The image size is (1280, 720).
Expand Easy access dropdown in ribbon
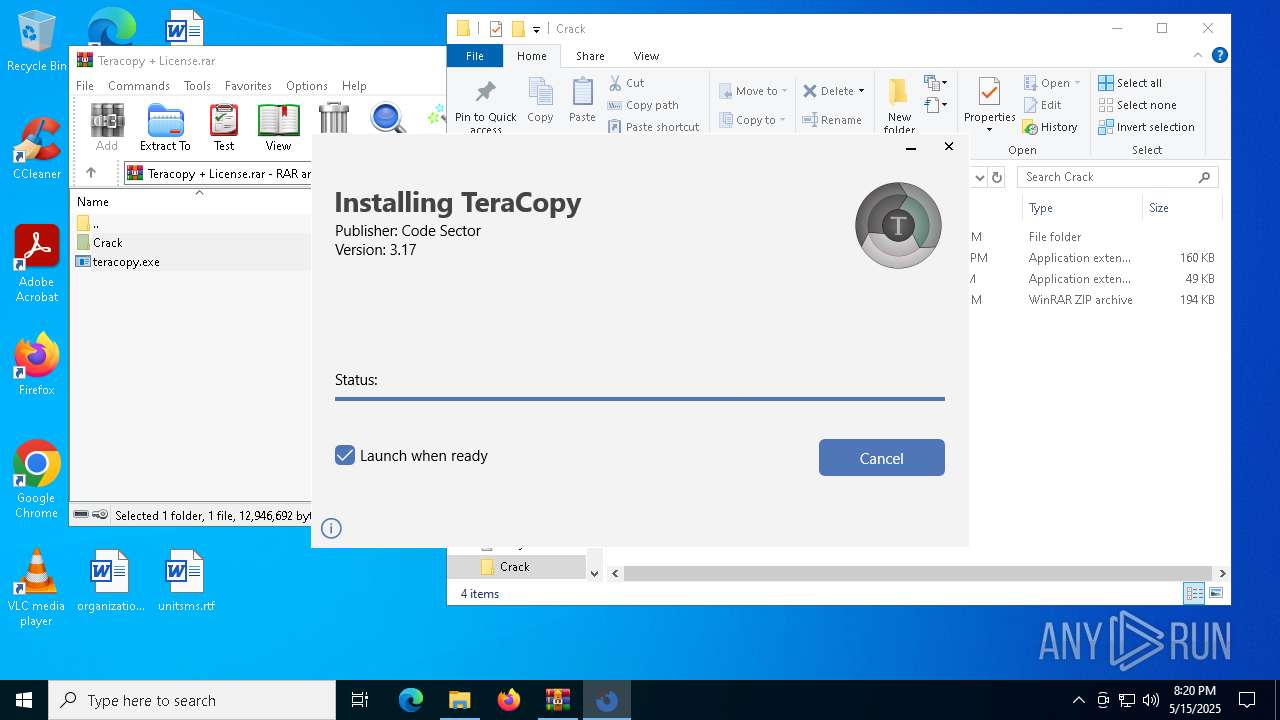936,104
